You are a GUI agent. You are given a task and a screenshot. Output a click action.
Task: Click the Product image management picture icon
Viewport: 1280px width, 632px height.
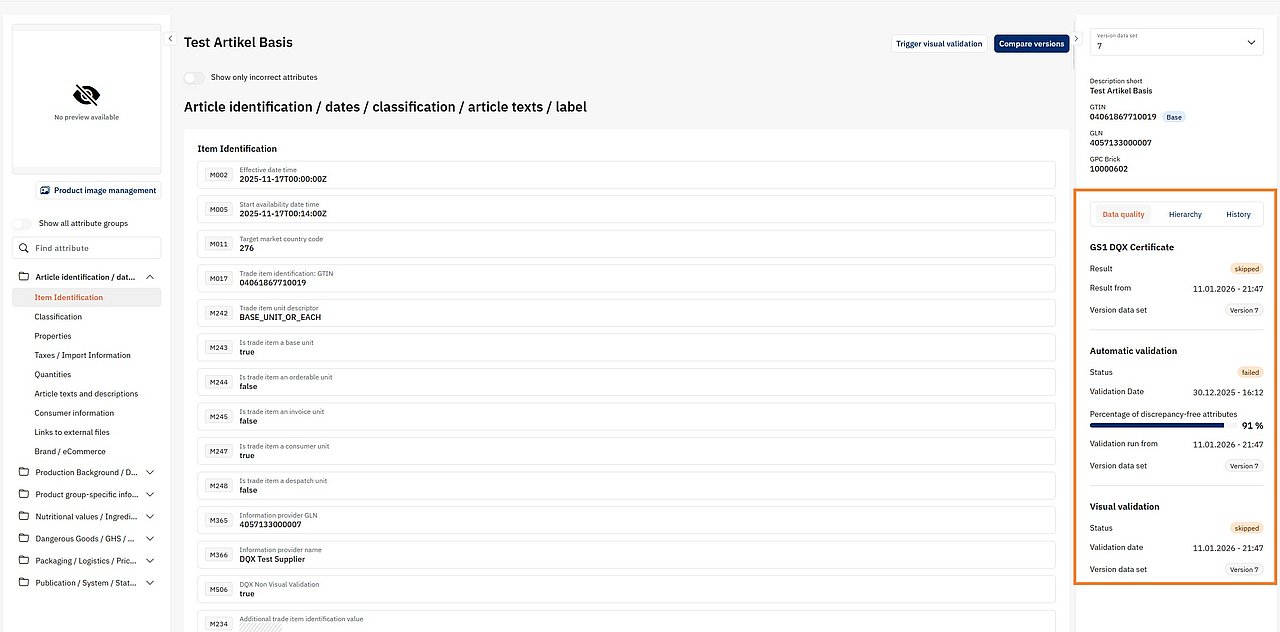[x=45, y=190]
